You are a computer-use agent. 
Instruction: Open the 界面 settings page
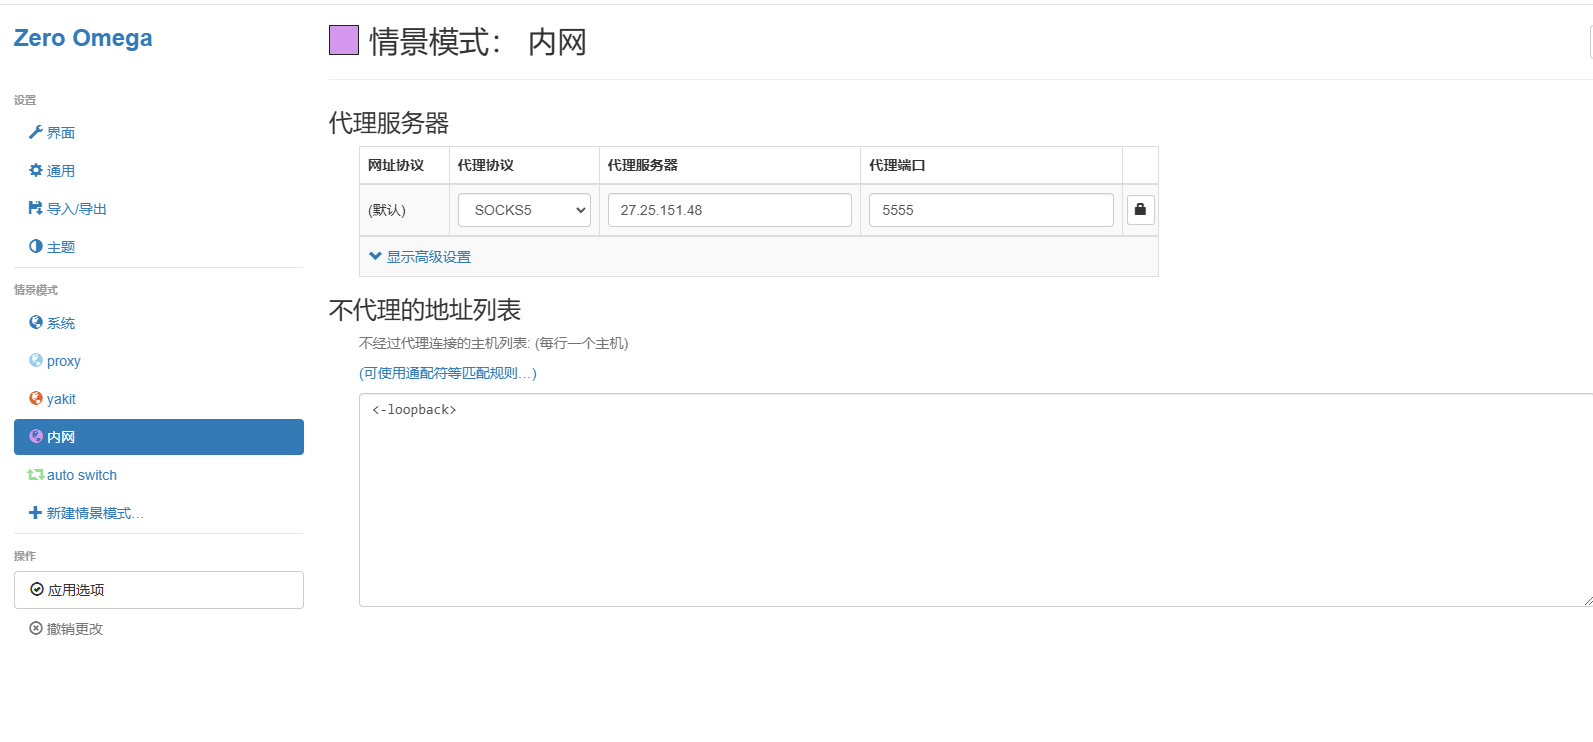[x=158, y=133]
